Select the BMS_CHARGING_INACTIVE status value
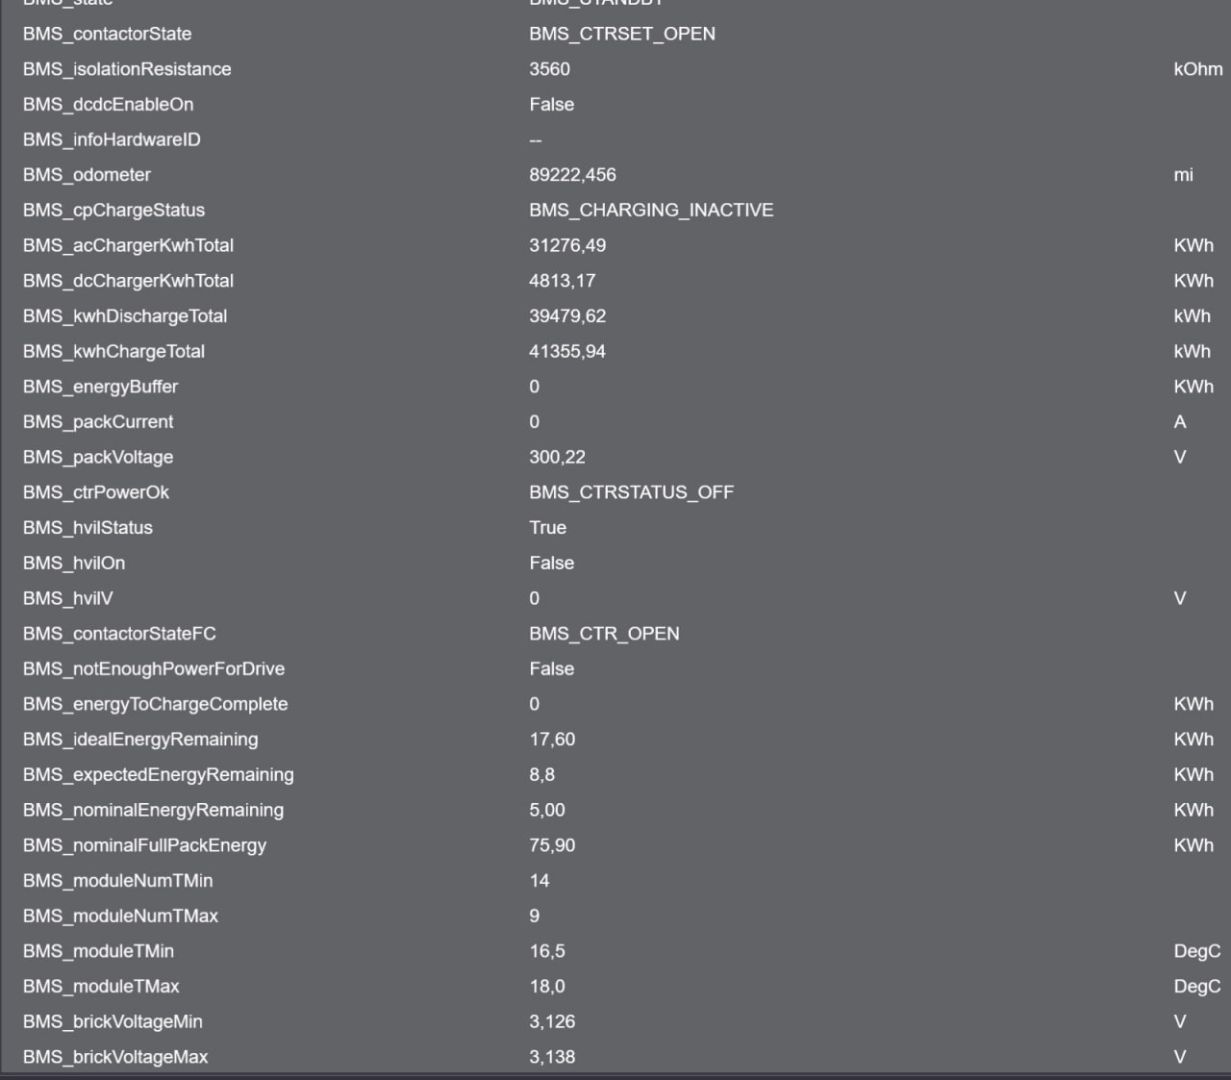 tap(651, 210)
